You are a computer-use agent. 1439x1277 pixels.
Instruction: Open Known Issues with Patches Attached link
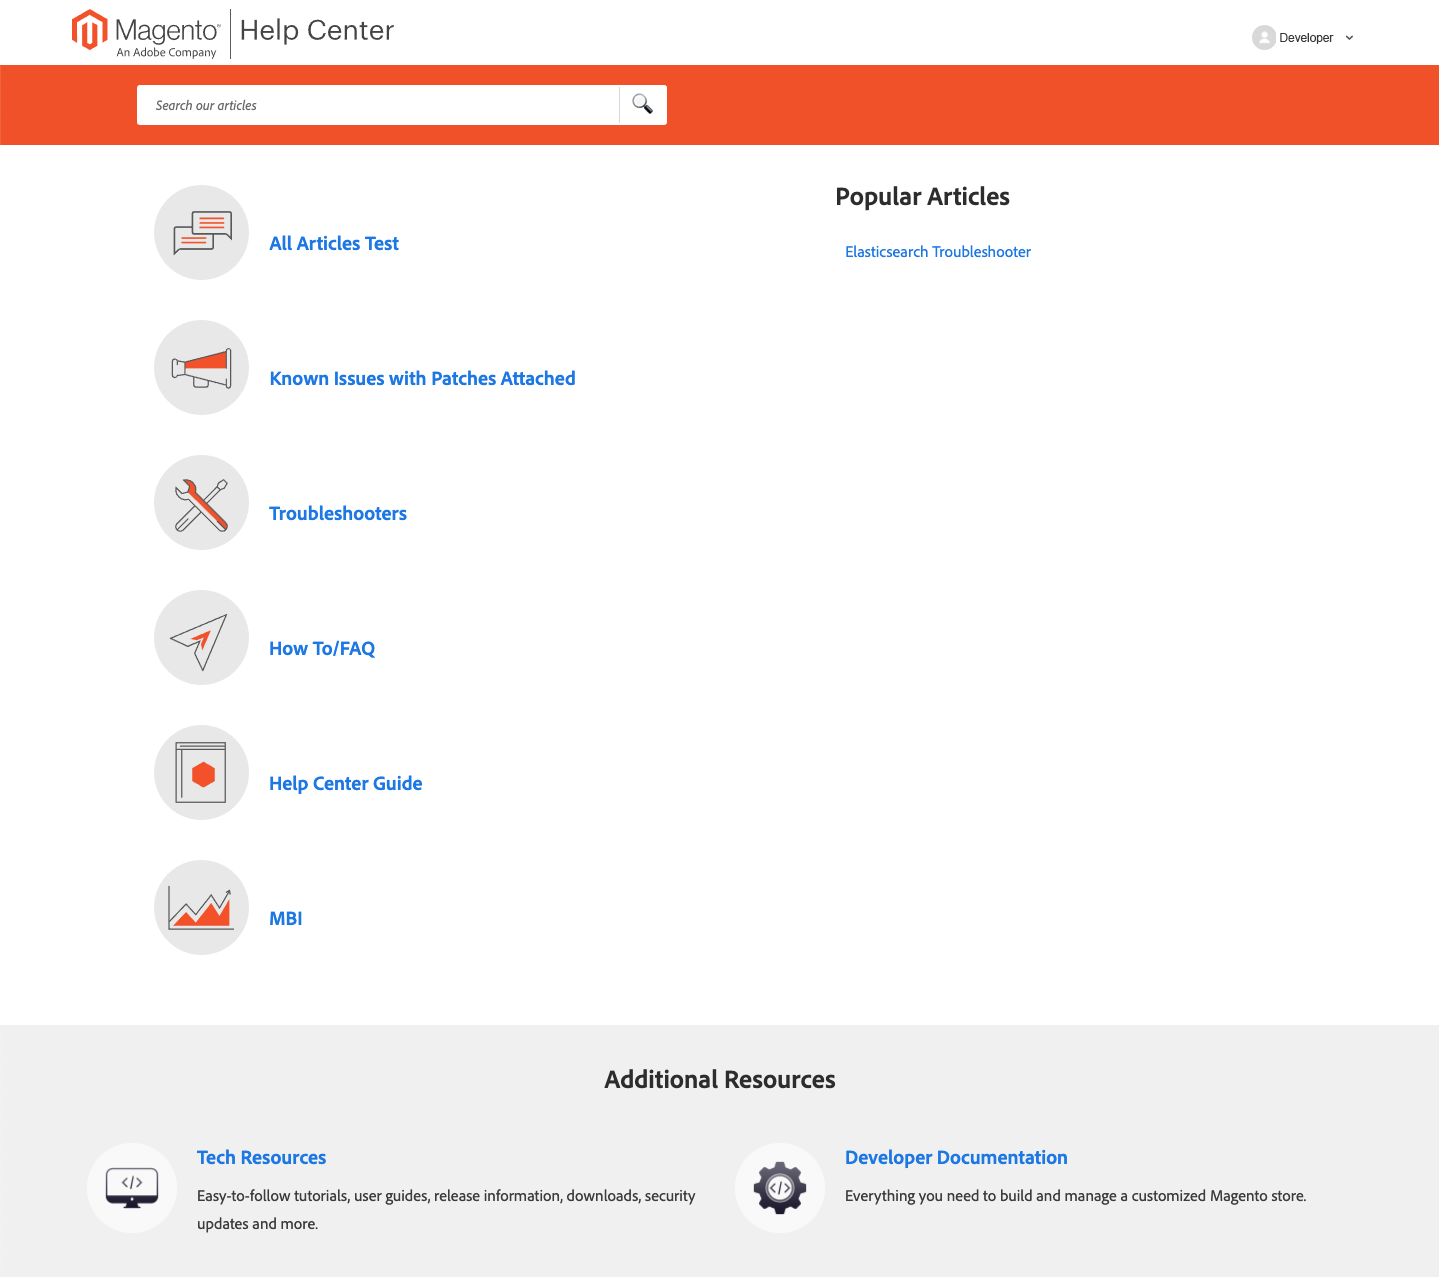coord(422,378)
